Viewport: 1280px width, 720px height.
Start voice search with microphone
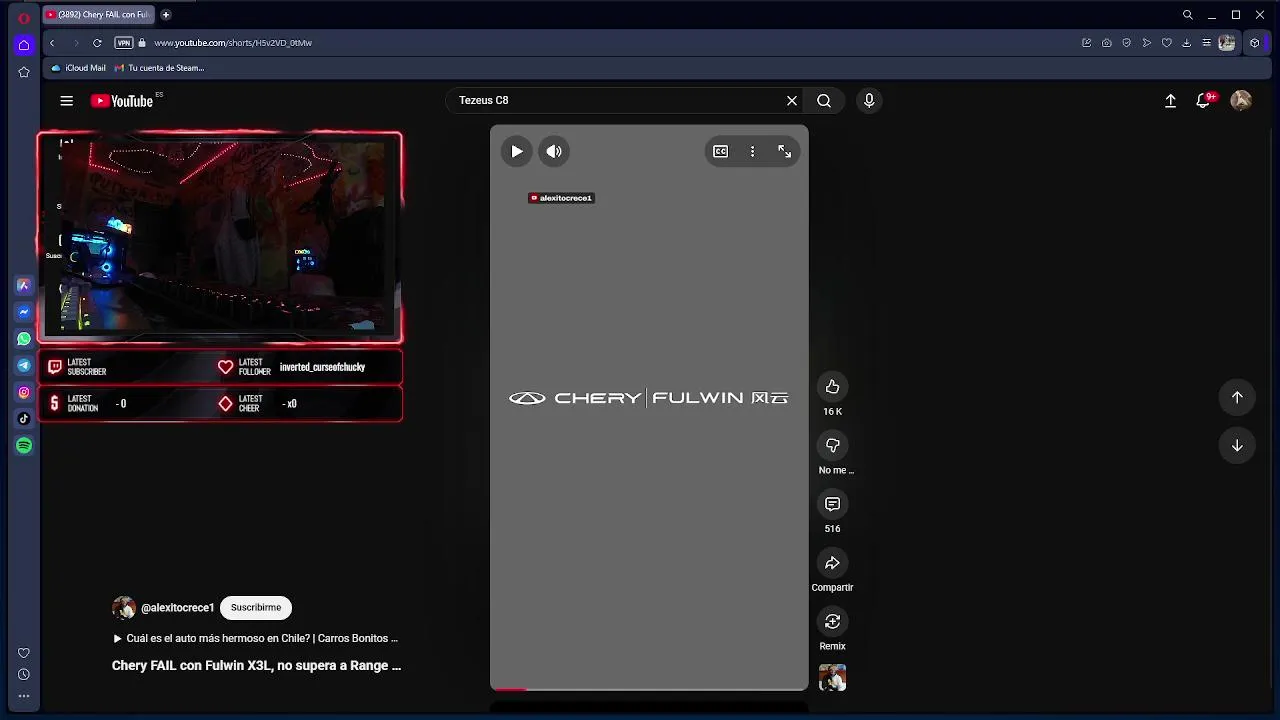pos(869,101)
